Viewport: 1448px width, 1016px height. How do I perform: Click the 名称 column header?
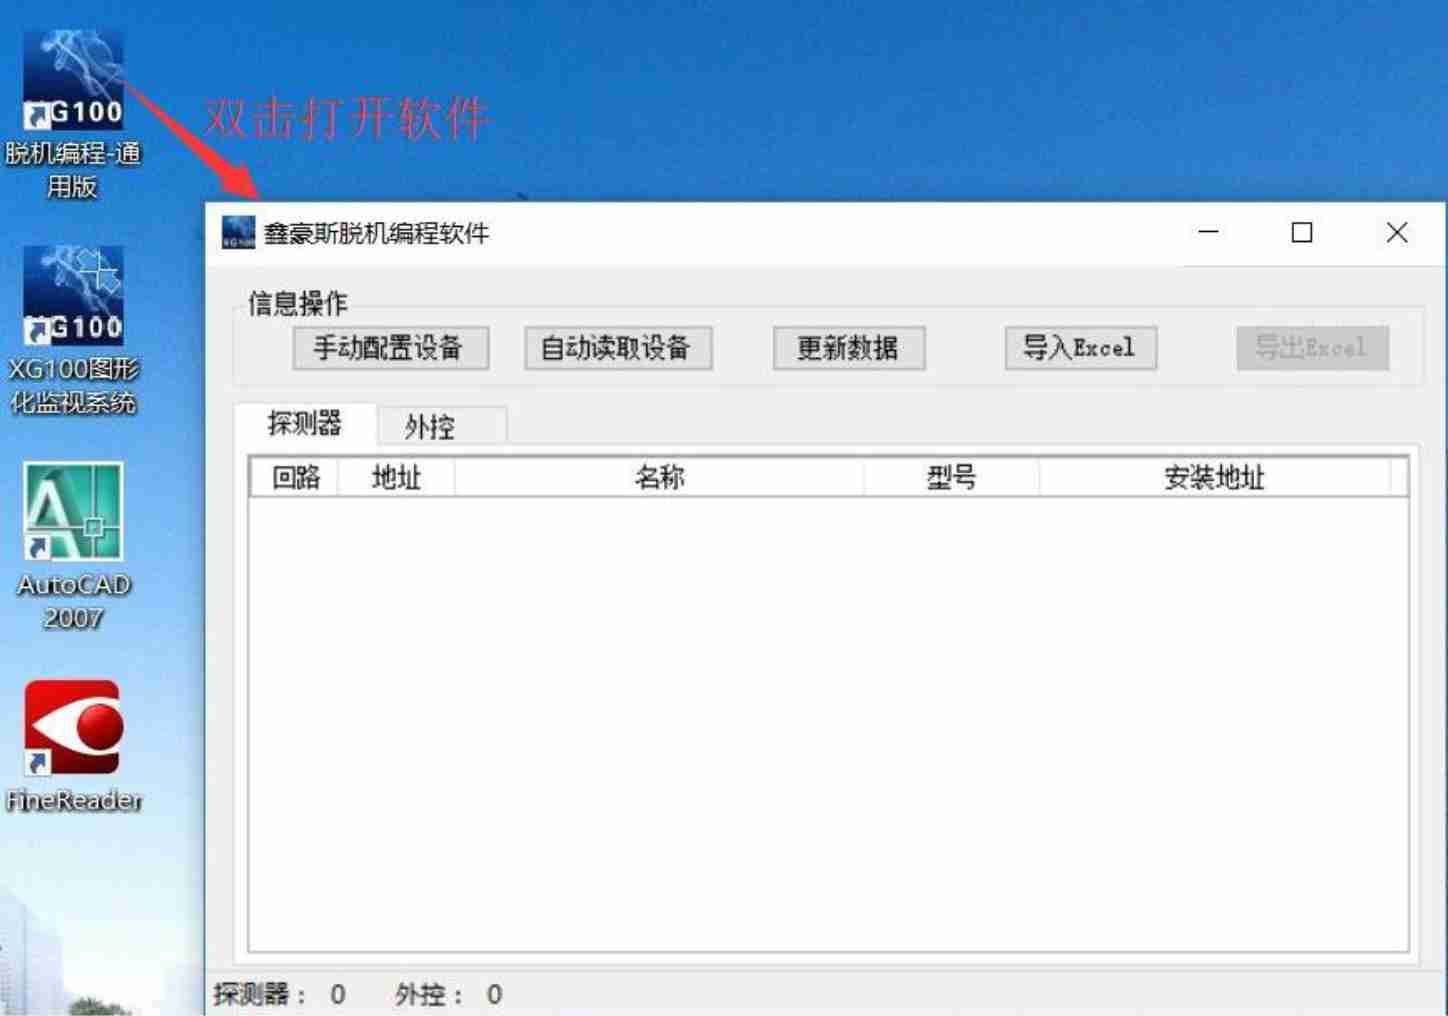point(659,477)
